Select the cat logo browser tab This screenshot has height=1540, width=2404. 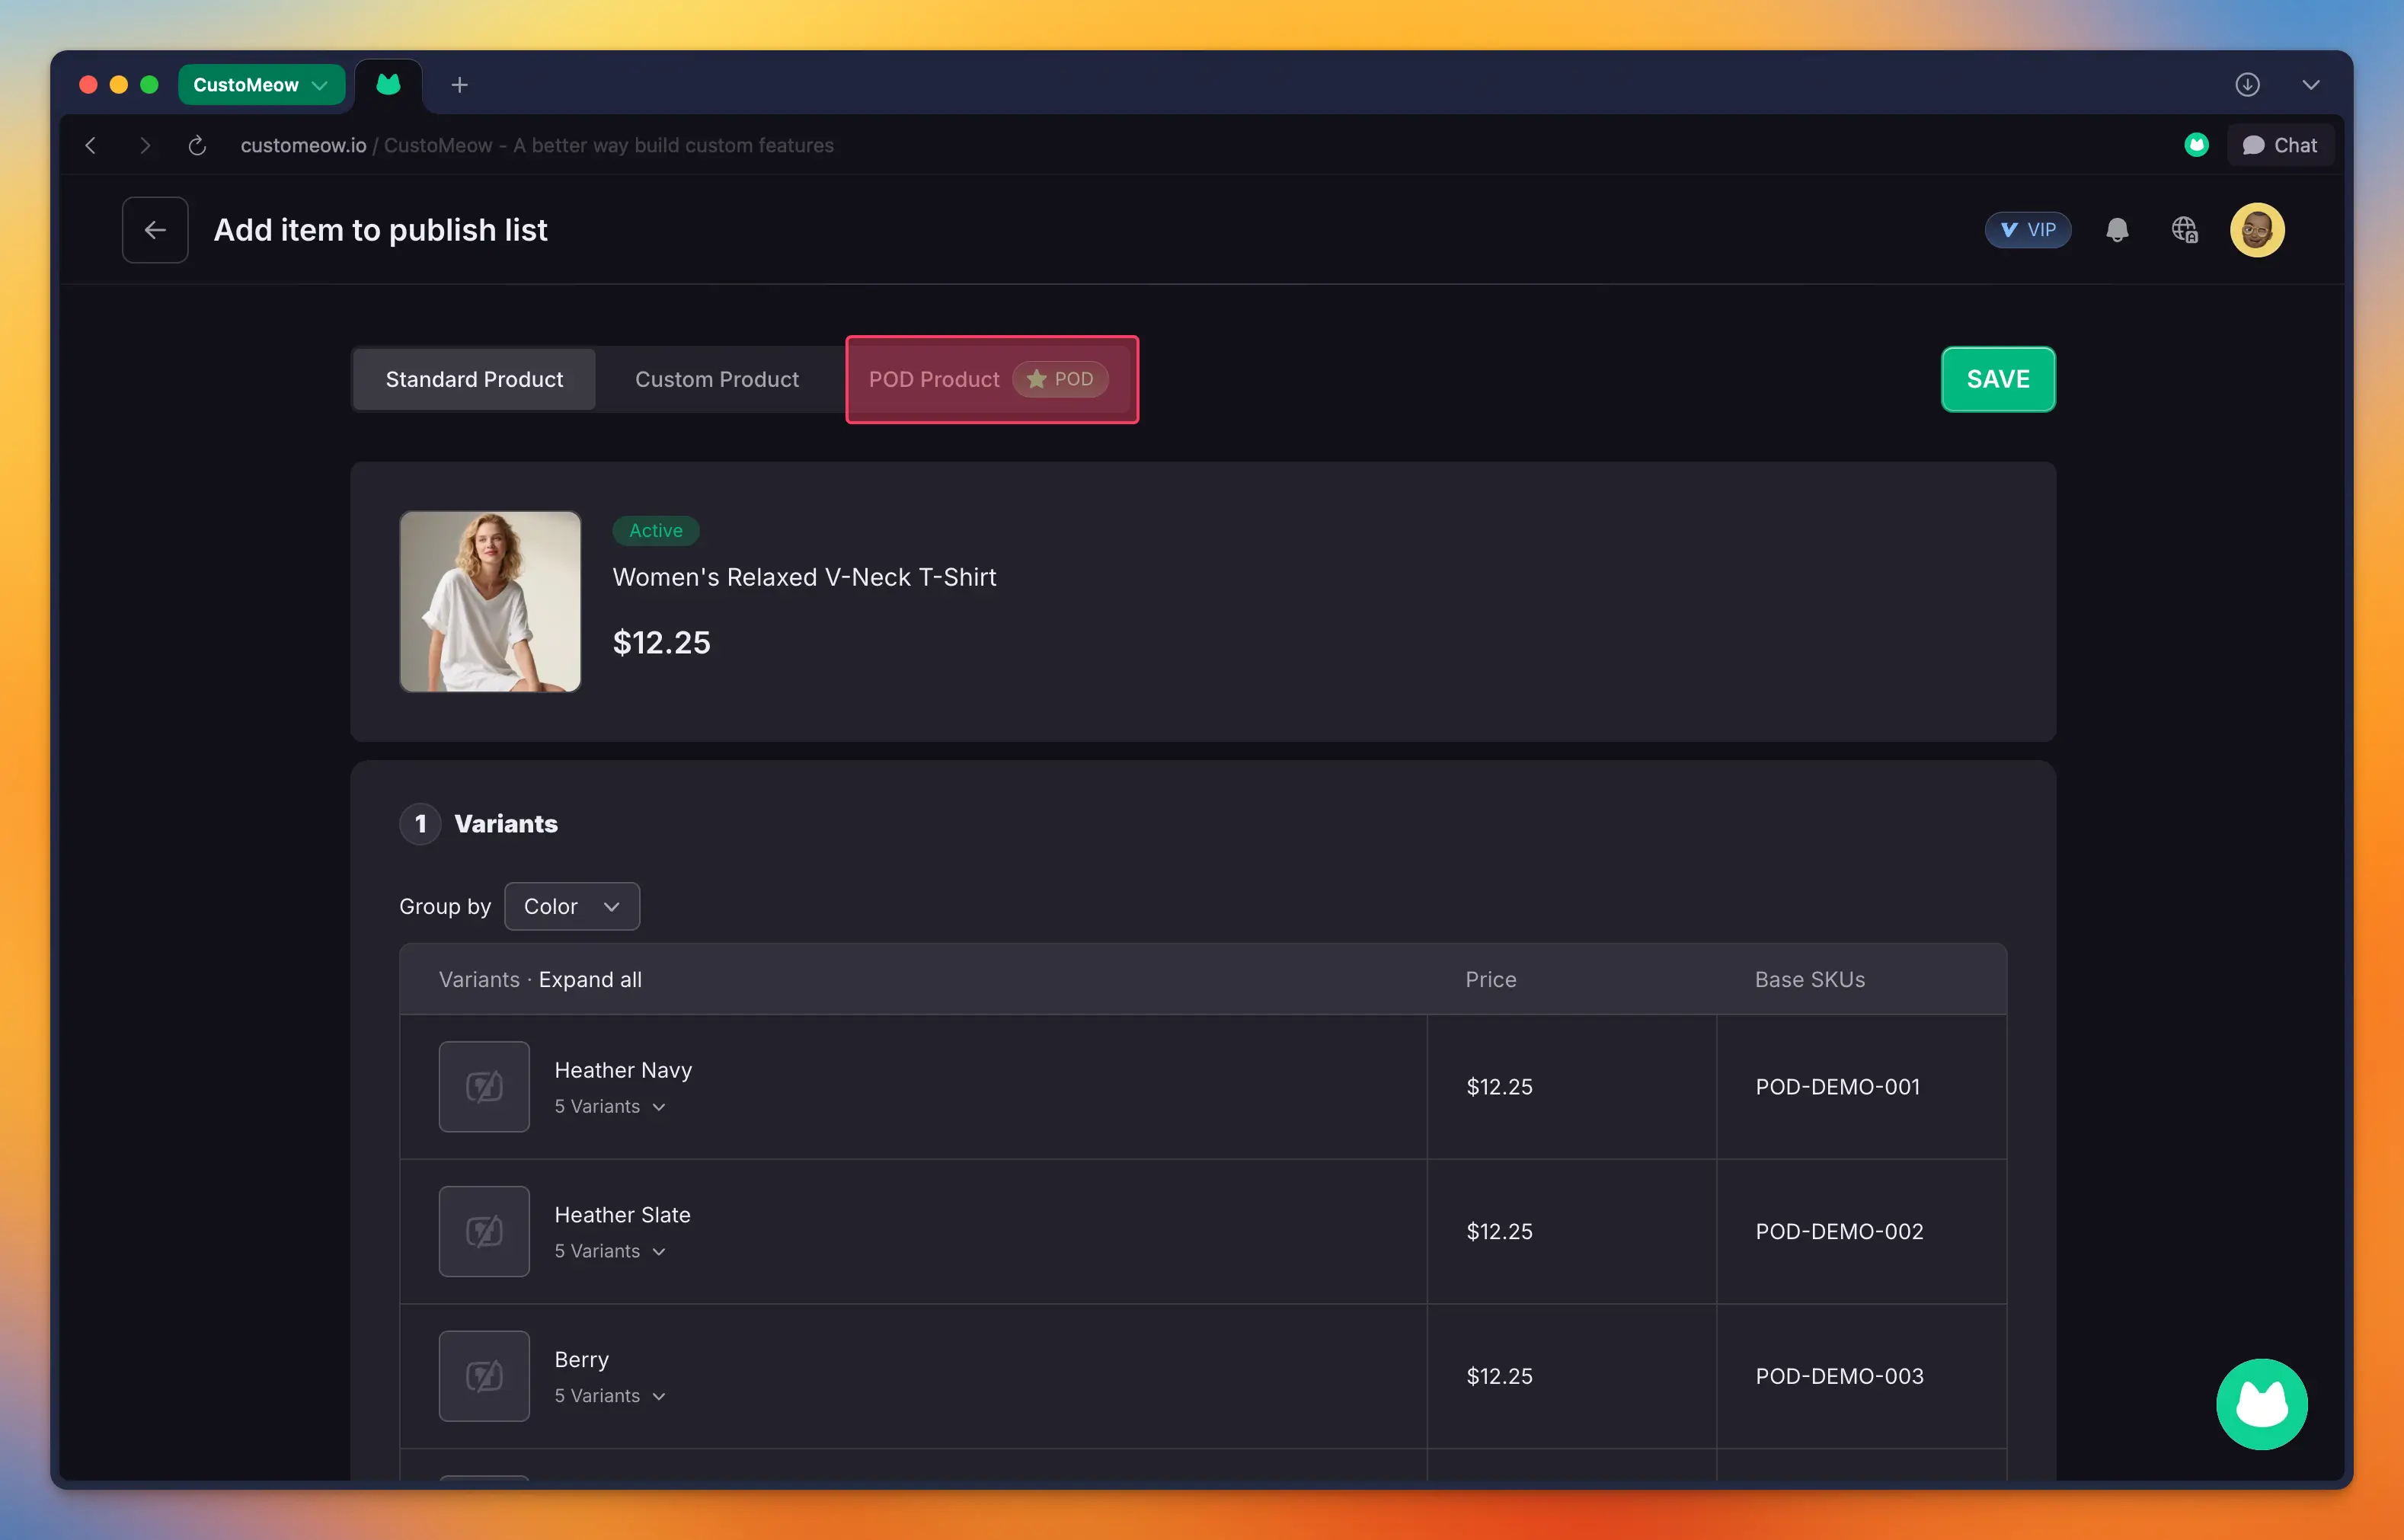pos(388,85)
